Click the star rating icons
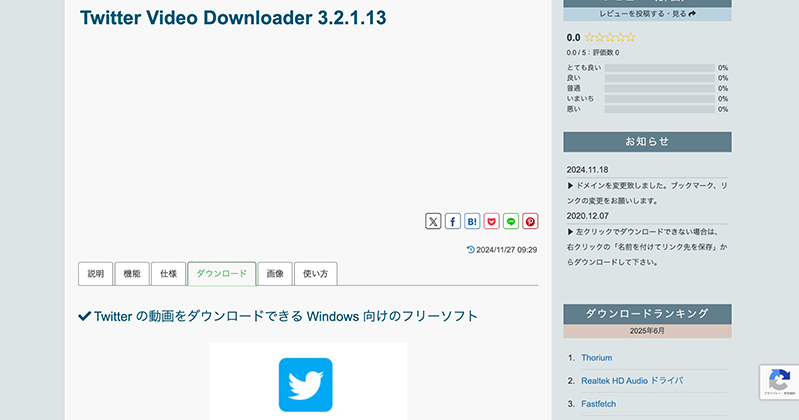Image resolution: width=799 pixels, height=420 pixels. click(610, 37)
